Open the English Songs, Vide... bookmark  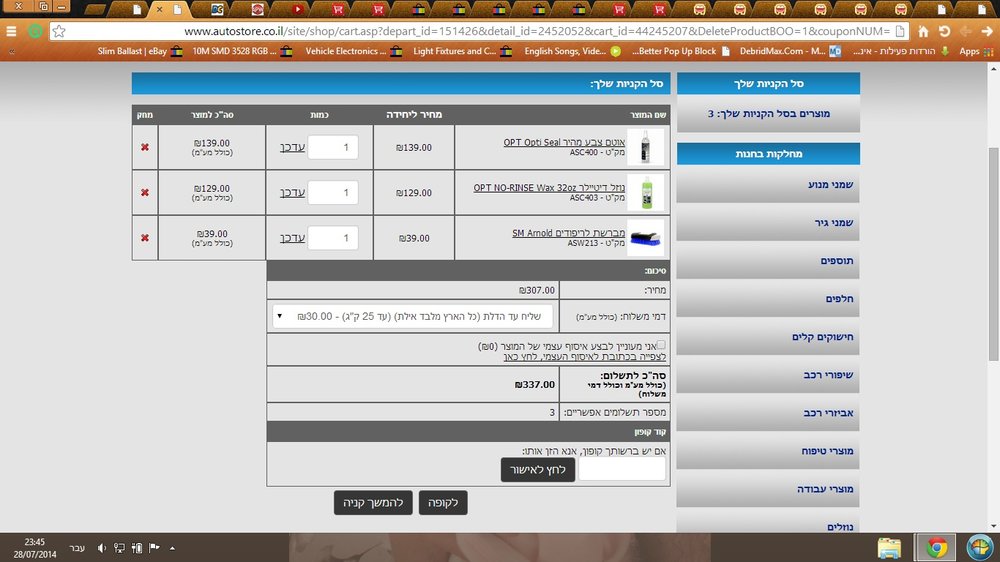pyautogui.click(x=572, y=51)
